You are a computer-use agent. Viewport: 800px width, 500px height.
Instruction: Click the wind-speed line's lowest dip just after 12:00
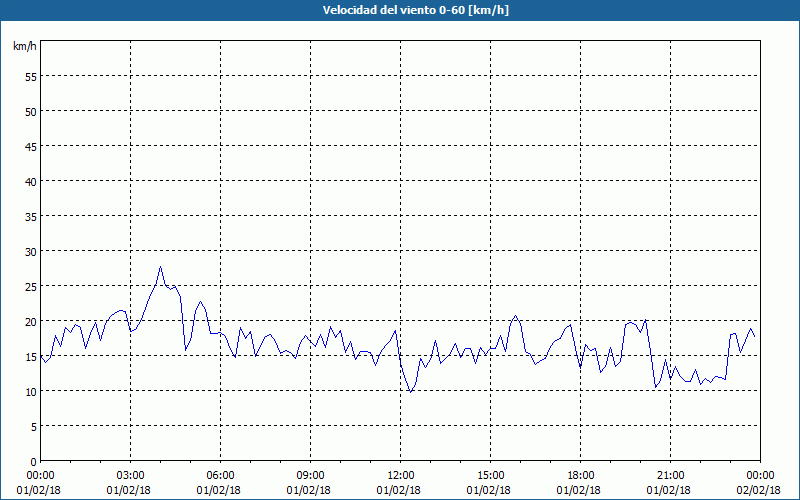tap(411, 392)
